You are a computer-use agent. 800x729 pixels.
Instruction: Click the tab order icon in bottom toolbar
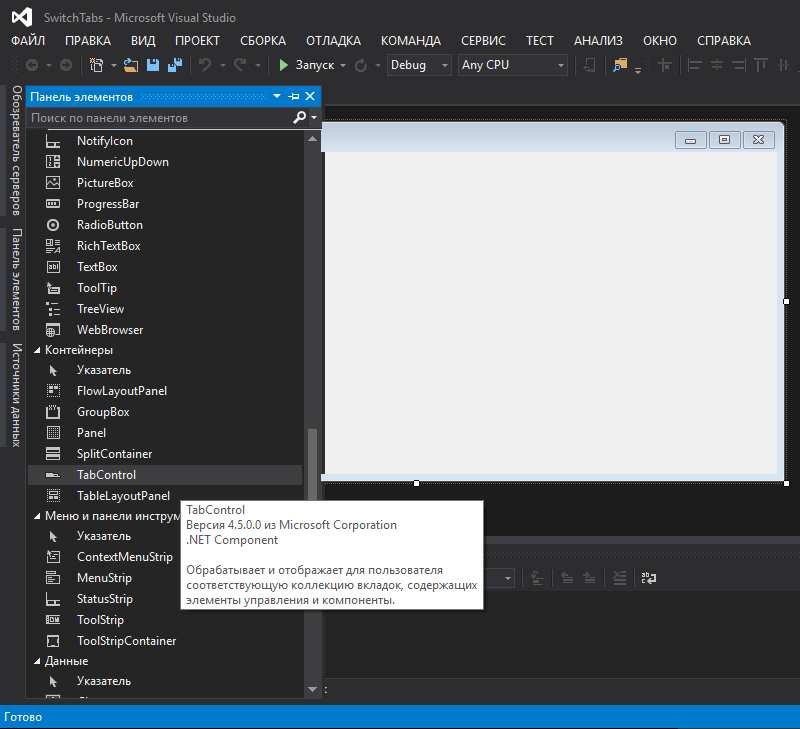point(648,578)
